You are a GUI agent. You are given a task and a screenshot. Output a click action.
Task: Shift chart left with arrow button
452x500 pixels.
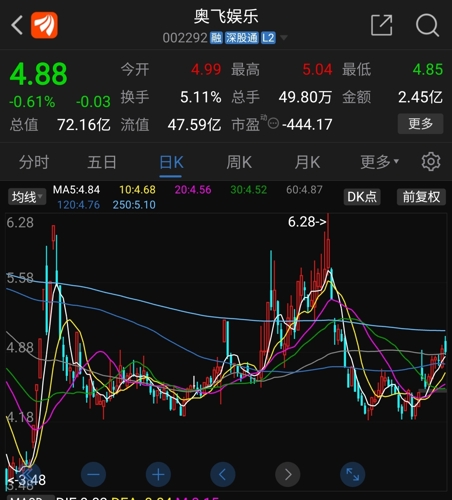(x=223, y=474)
